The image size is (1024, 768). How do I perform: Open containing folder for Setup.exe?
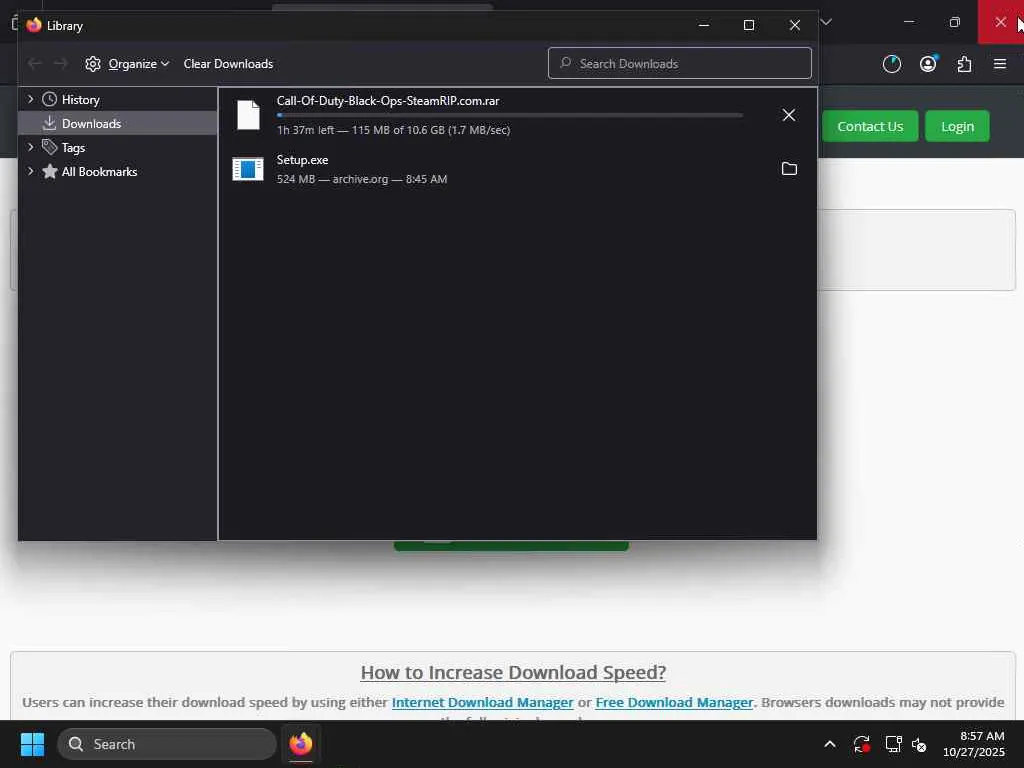(789, 168)
